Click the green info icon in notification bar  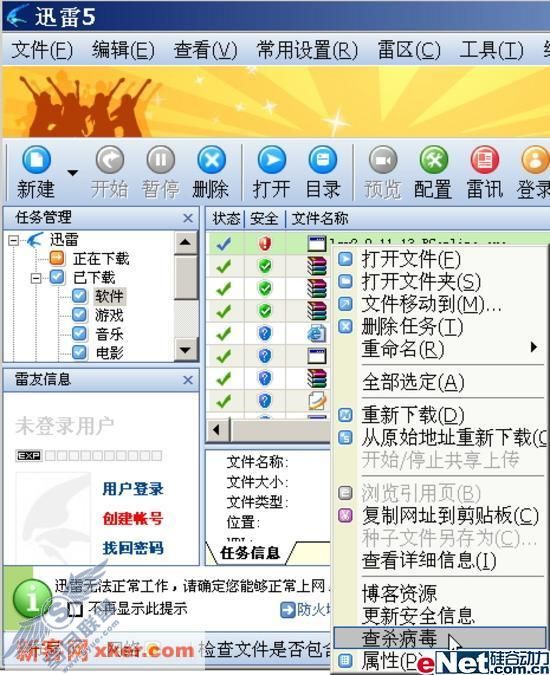(32, 598)
